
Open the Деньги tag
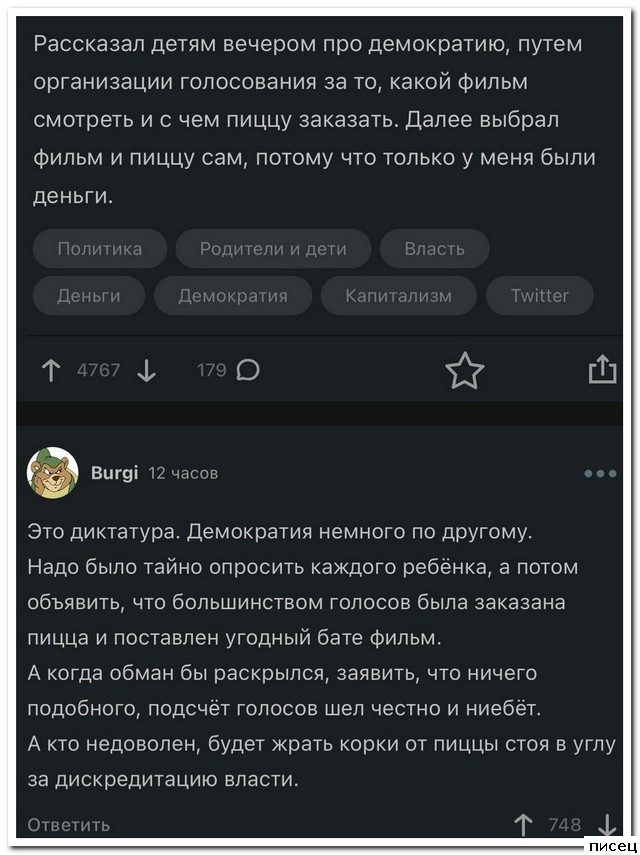coord(89,295)
